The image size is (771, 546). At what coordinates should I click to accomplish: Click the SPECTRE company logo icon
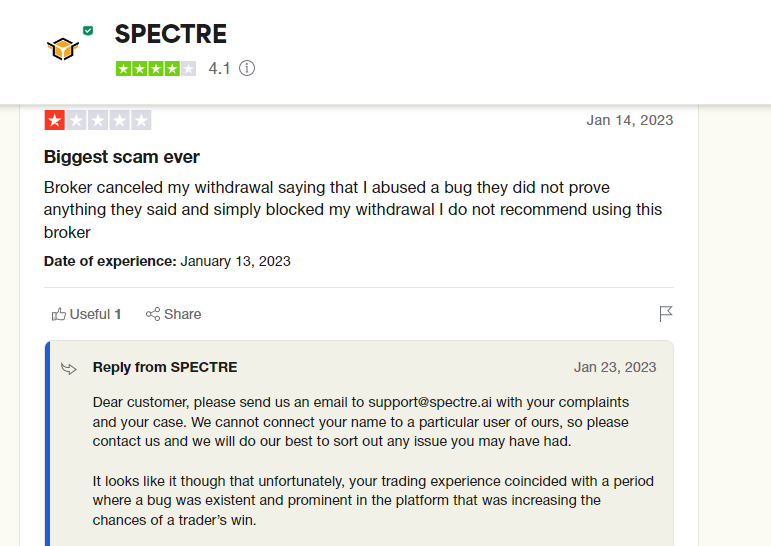(x=63, y=49)
